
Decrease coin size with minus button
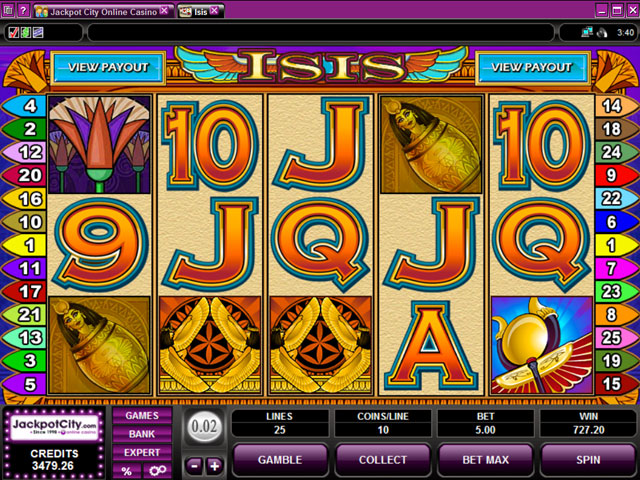[194, 465]
